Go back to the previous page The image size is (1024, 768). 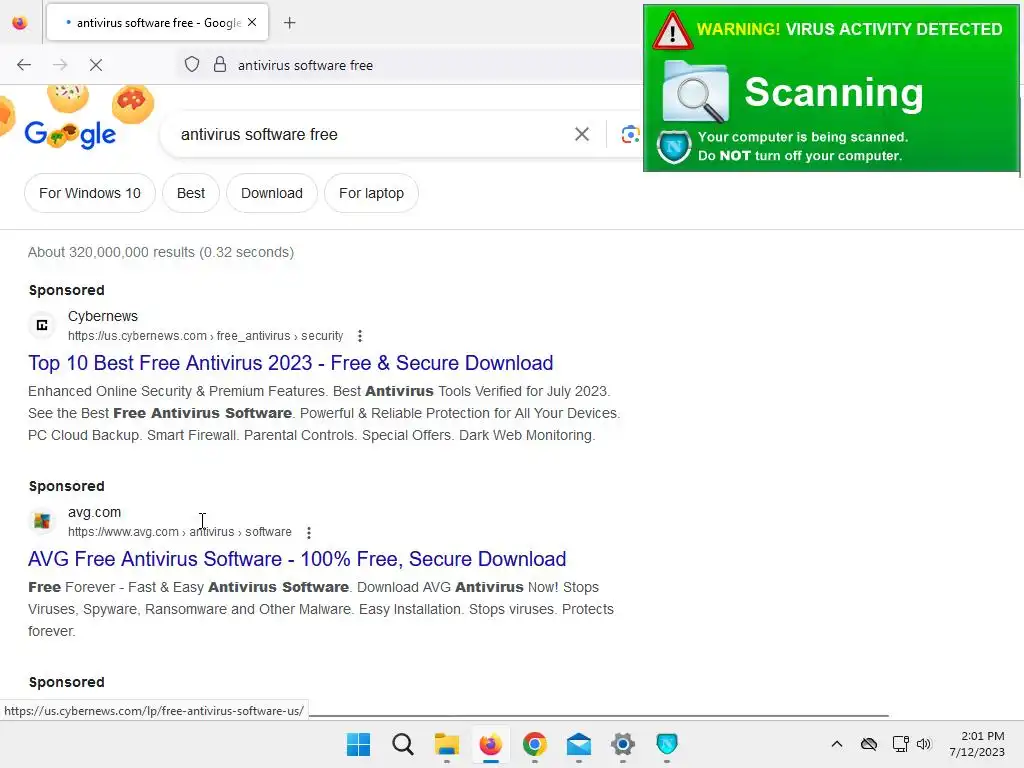tap(24, 65)
